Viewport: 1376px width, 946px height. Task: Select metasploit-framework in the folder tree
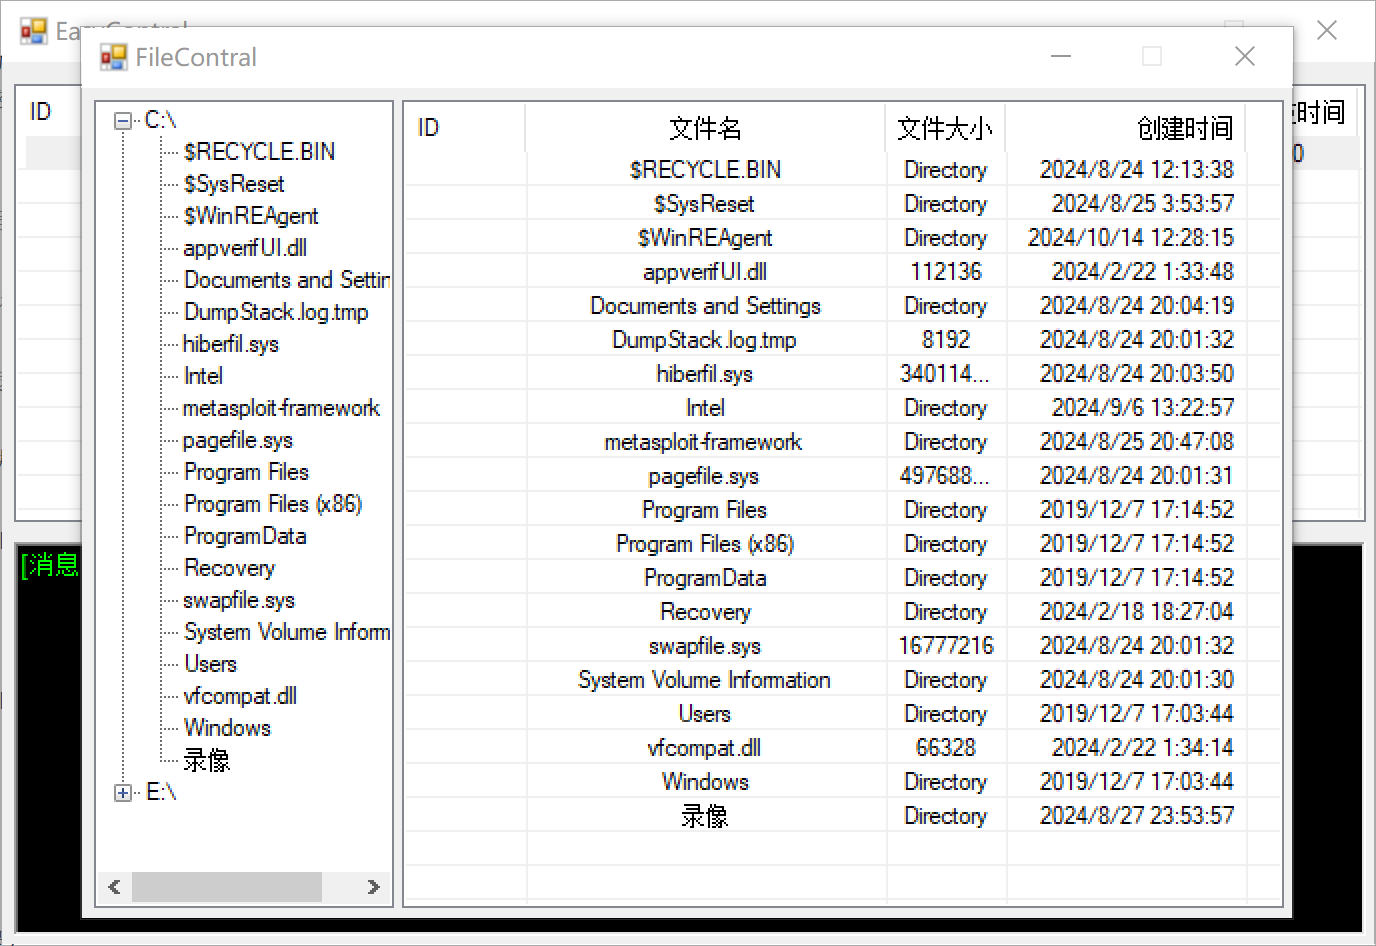coord(280,408)
